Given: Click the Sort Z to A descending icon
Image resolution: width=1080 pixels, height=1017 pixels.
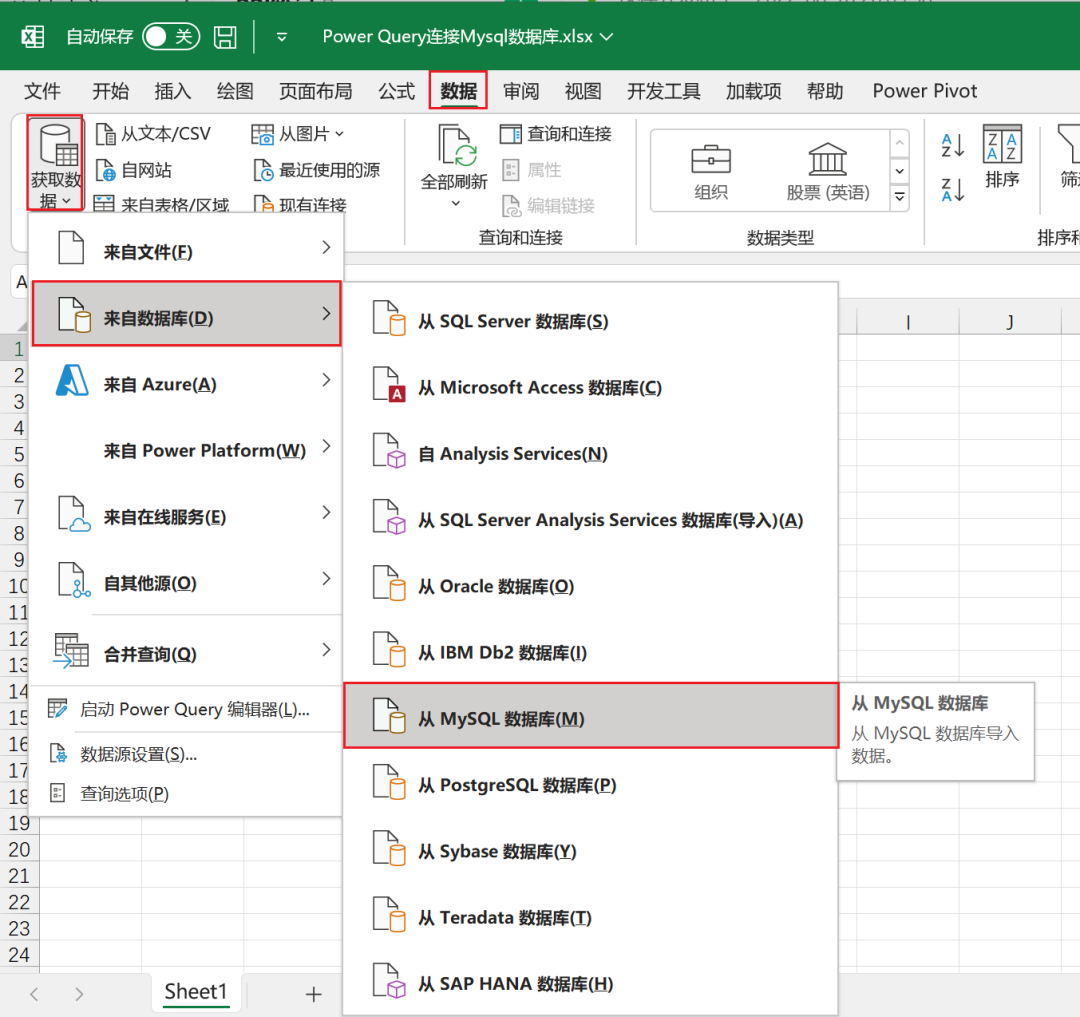Looking at the screenshot, I should click(x=953, y=189).
